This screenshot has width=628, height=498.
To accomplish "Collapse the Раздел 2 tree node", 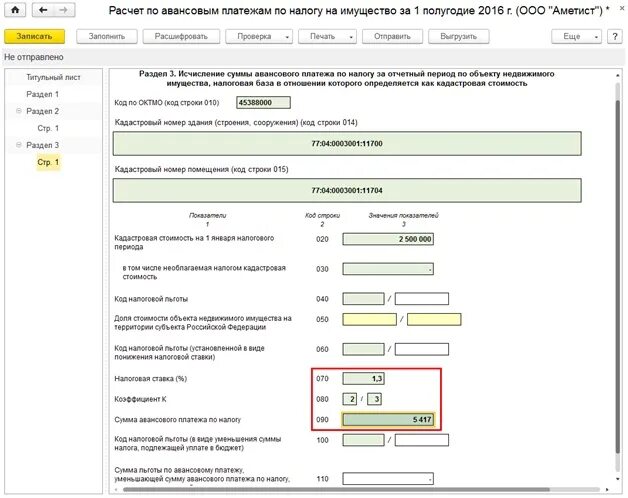I will click(x=18, y=111).
